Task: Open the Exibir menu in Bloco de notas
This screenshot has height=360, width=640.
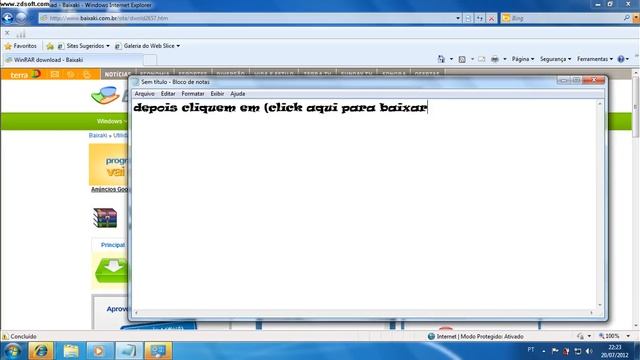Action: point(217,94)
